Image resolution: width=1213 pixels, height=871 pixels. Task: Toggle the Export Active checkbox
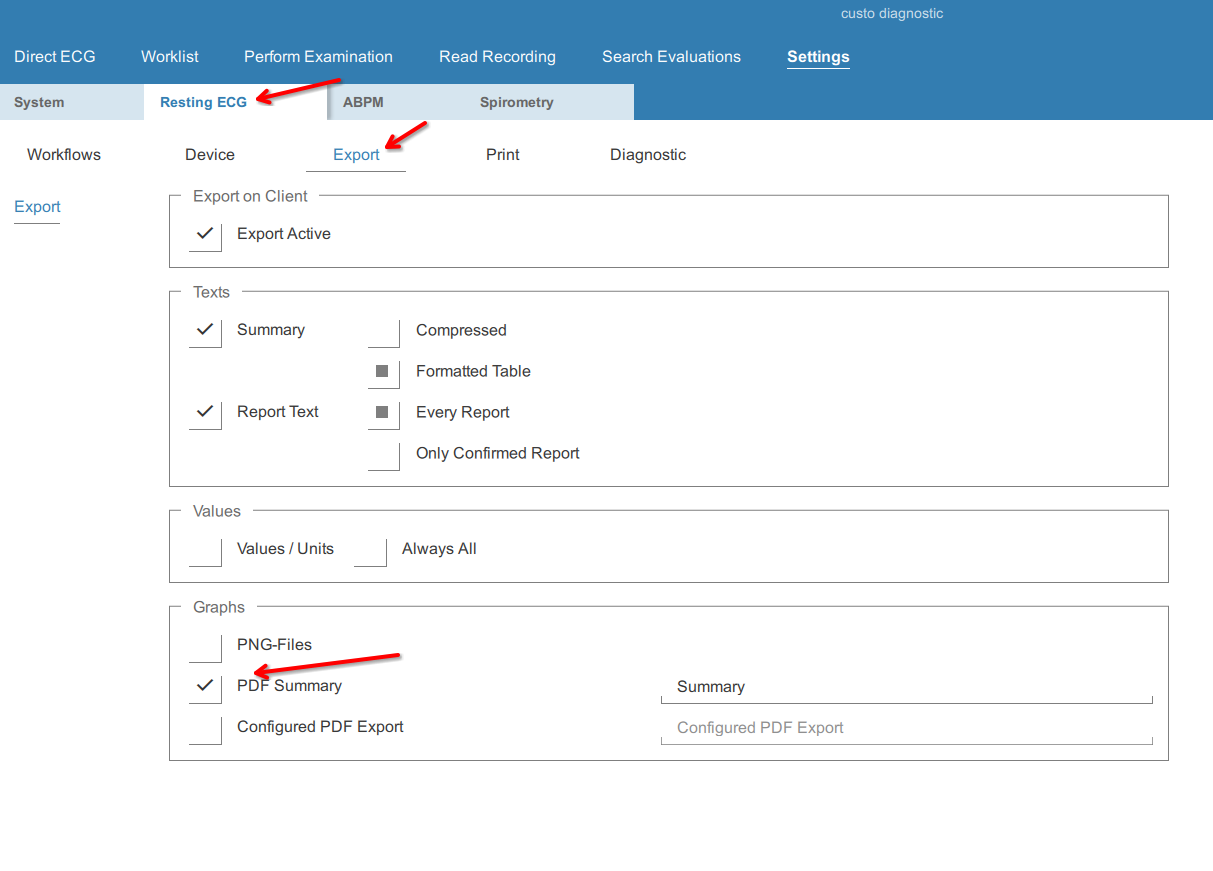[205, 234]
